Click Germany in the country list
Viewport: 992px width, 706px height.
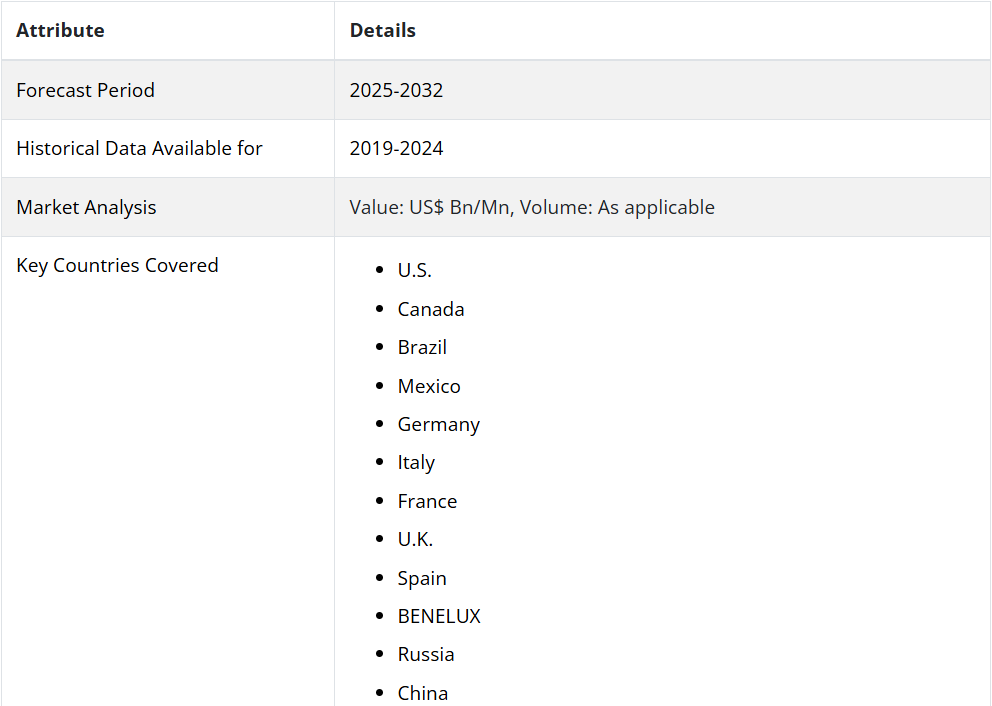(x=438, y=425)
